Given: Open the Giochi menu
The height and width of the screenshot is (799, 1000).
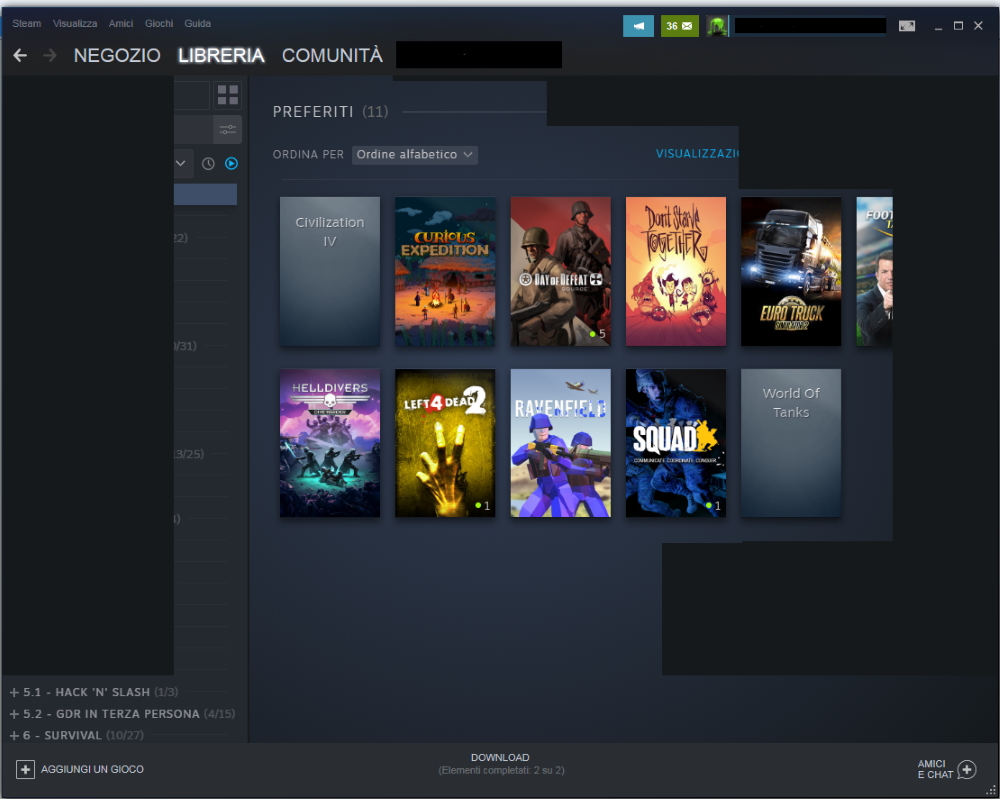Looking at the screenshot, I should point(158,23).
